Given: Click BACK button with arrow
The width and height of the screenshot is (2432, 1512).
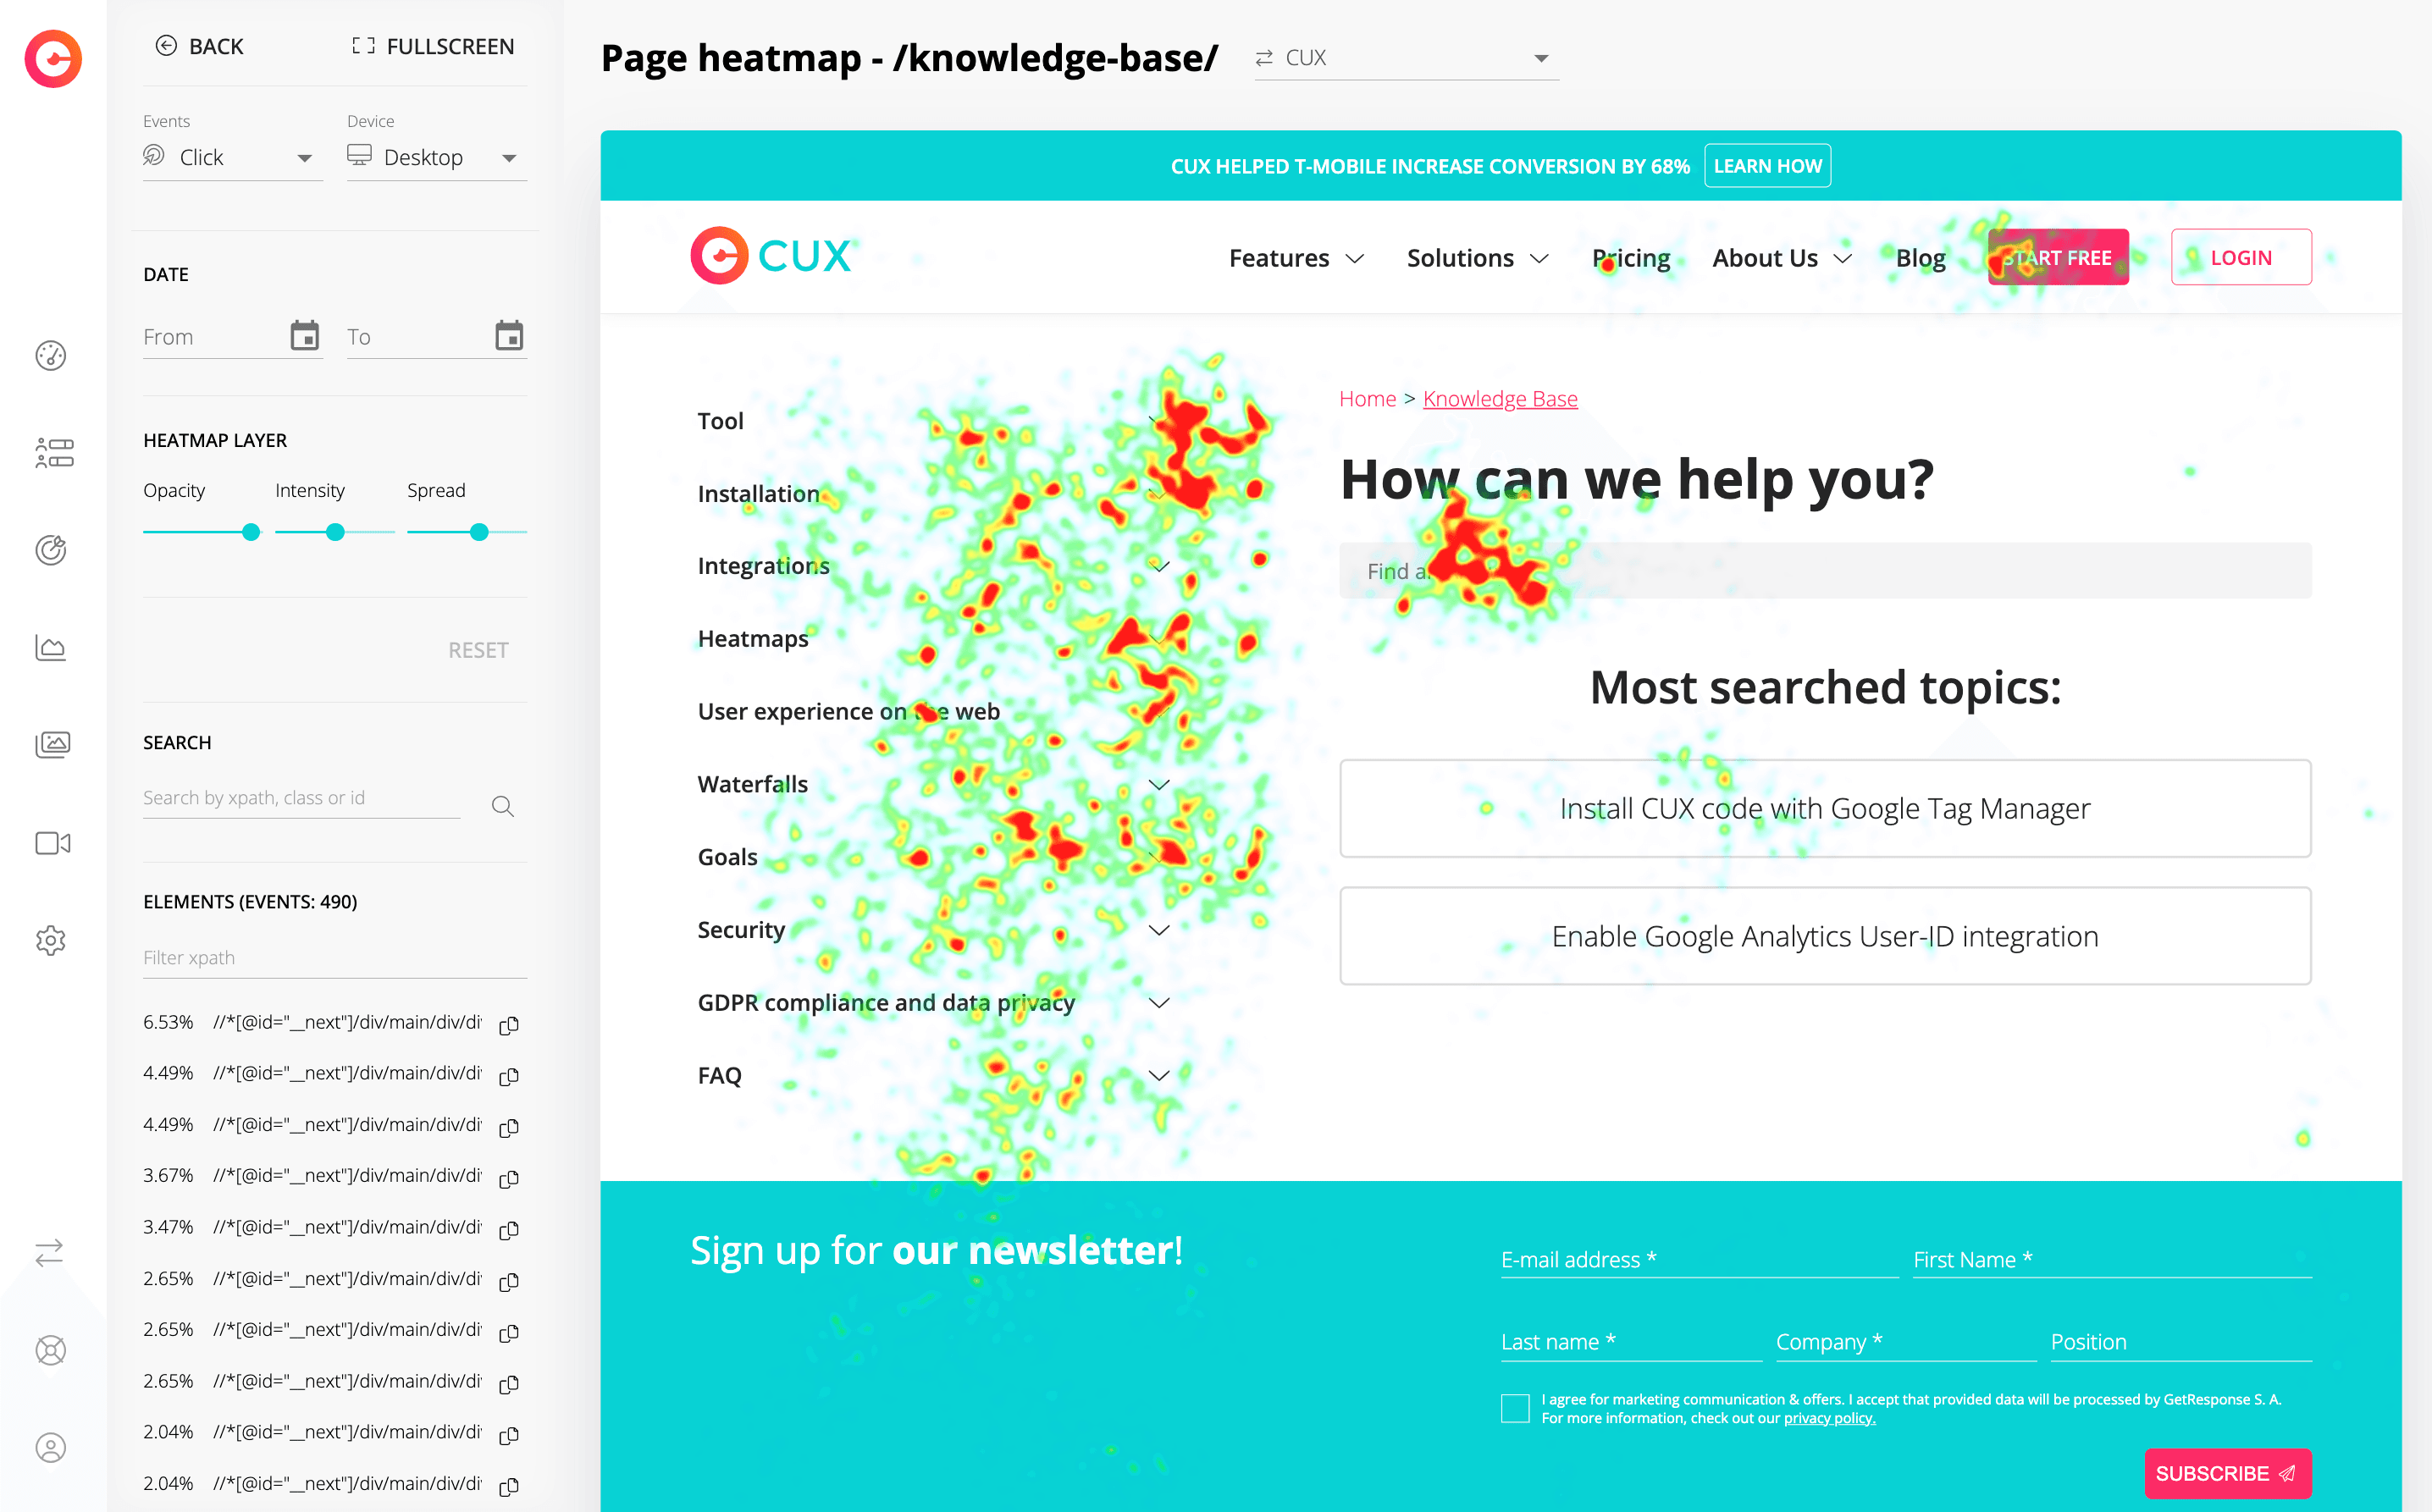Looking at the screenshot, I should pos(199,46).
